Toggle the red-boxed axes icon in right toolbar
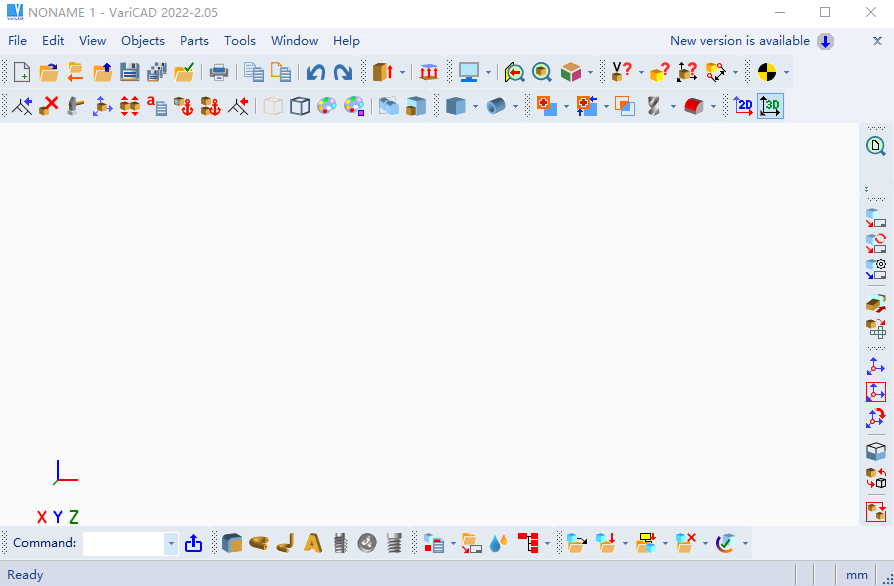 876,392
